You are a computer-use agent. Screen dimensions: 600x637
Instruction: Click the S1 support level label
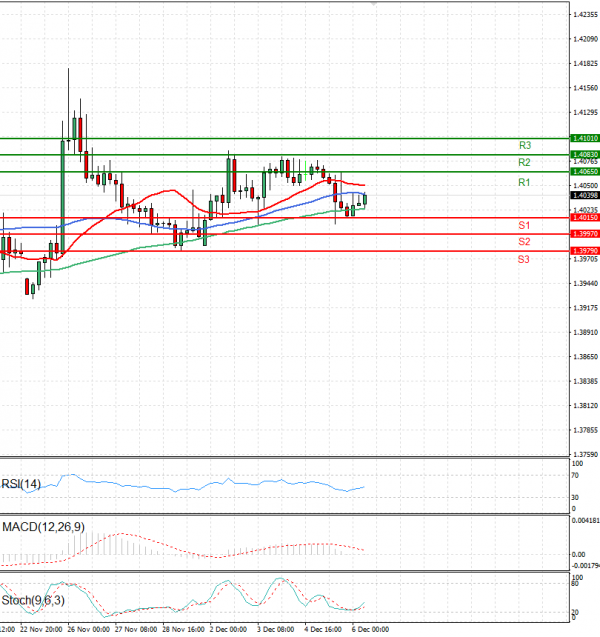523,225
